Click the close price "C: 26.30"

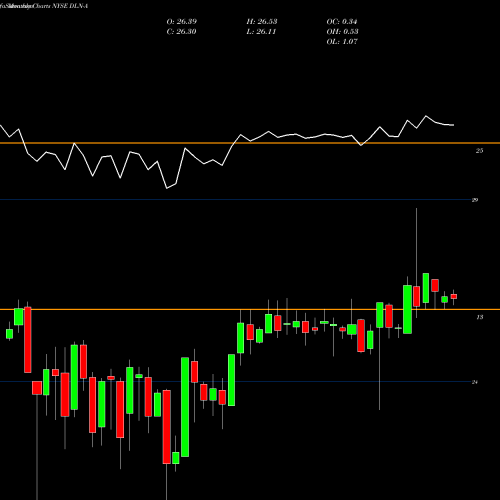click(x=181, y=32)
